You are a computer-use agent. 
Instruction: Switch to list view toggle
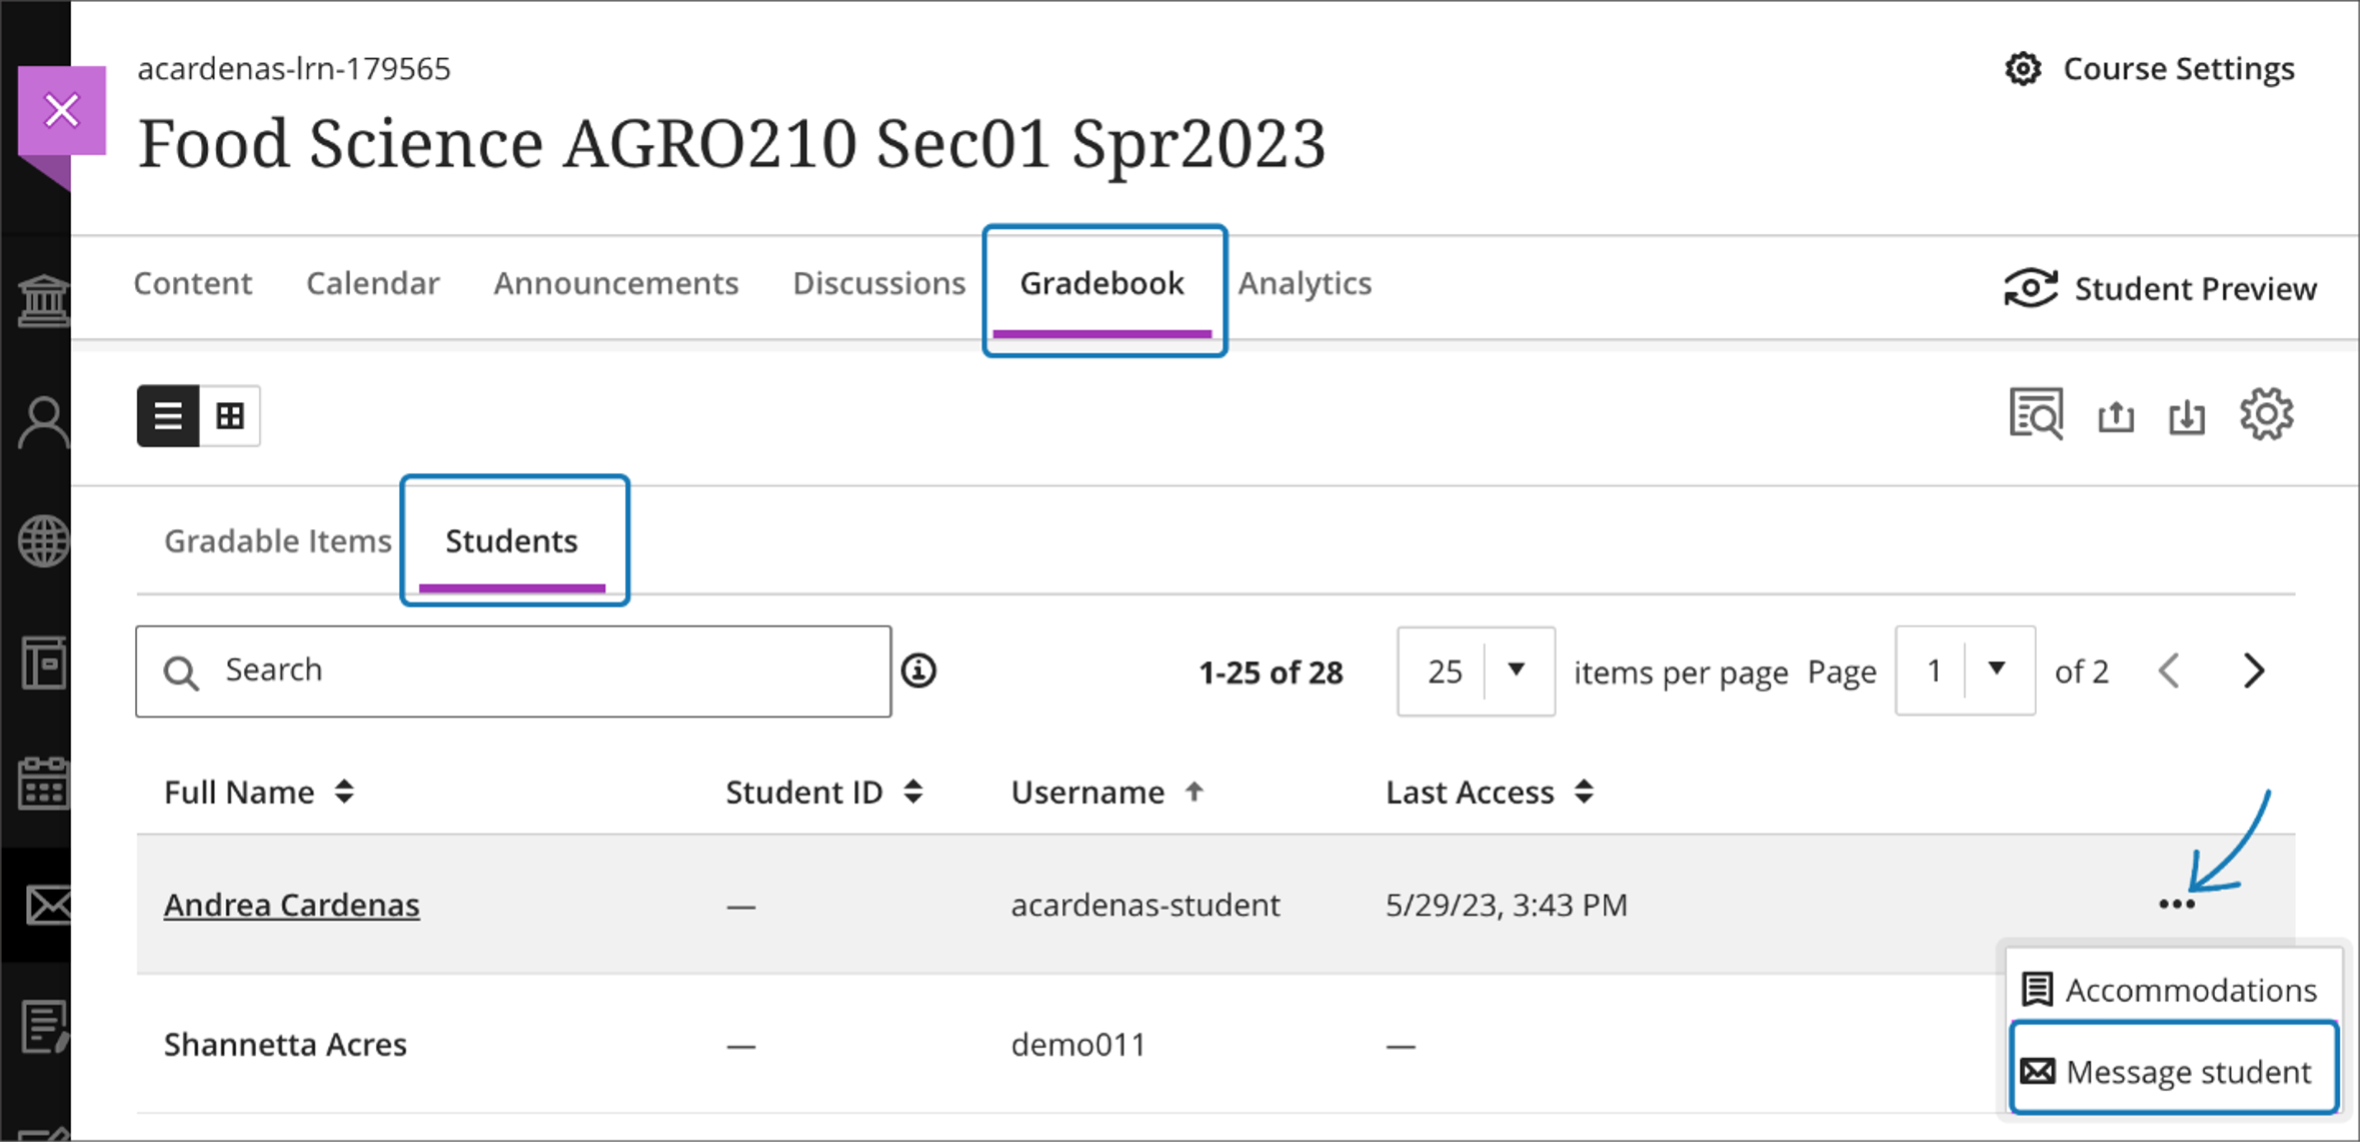(x=168, y=416)
